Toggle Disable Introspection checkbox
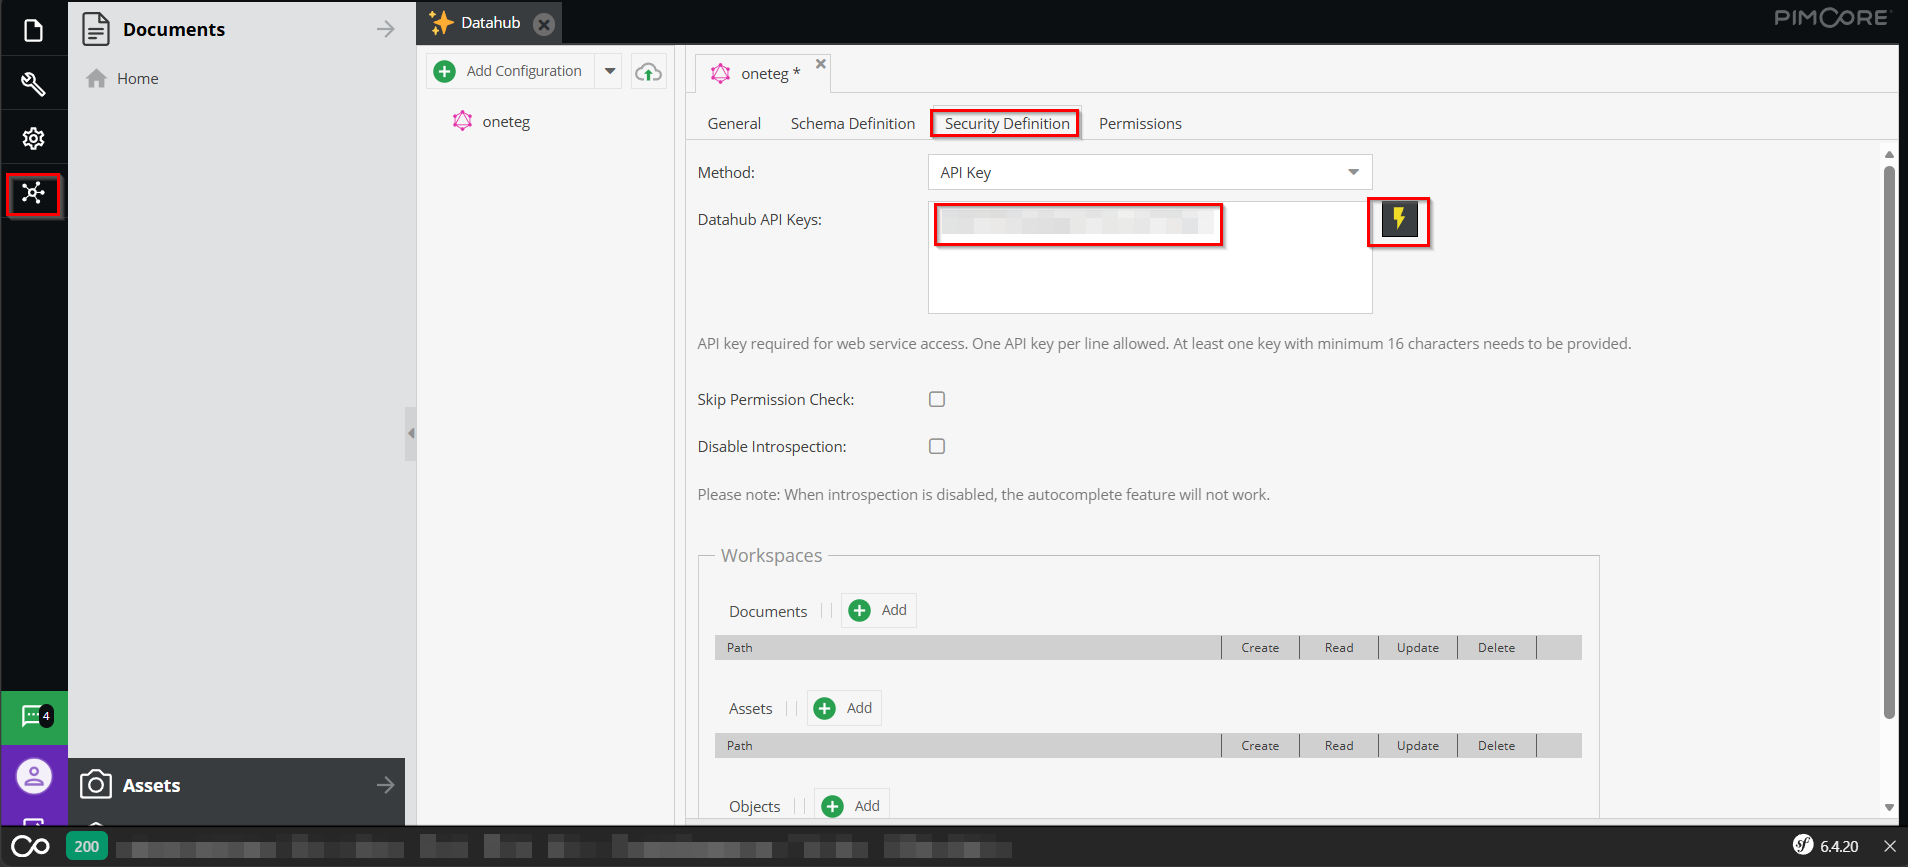The height and width of the screenshot is (867, 1908). click(x=937, y=446)
